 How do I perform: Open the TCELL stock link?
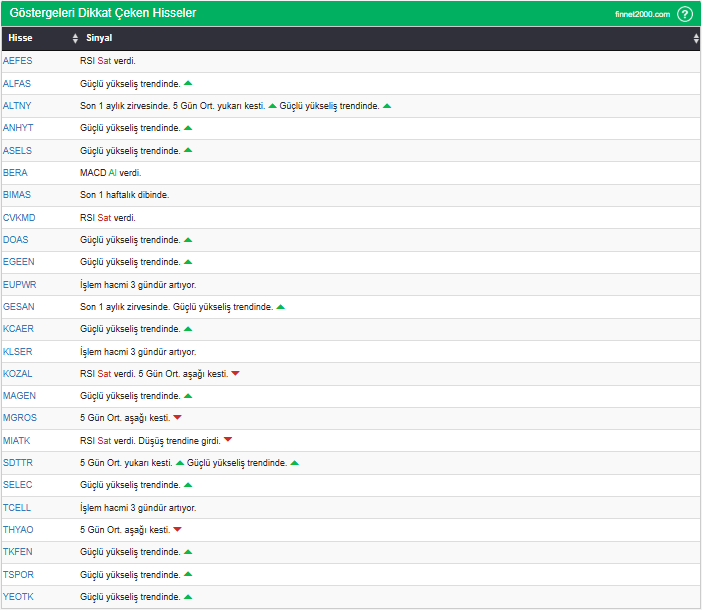17,508
